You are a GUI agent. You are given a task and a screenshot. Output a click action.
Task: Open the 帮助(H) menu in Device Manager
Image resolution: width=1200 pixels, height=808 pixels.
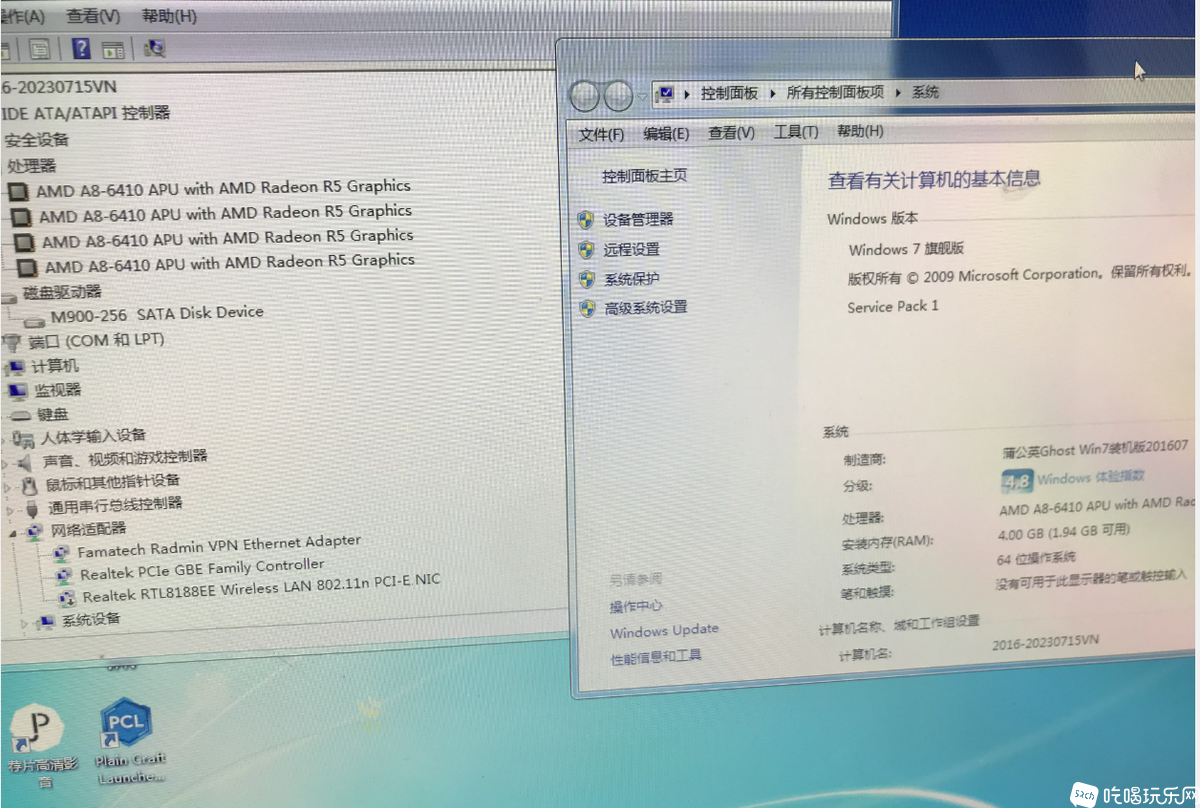pos(169,17)
